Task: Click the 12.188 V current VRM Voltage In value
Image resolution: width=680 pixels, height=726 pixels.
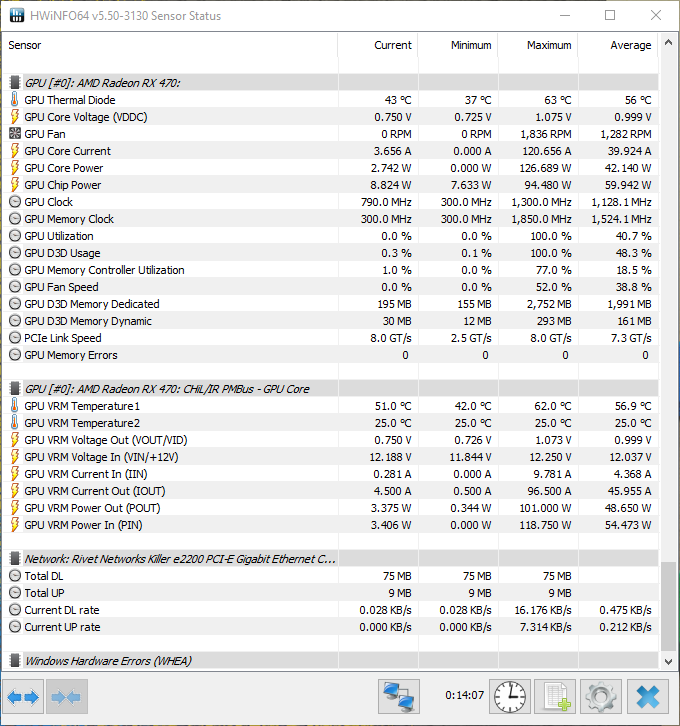Action: (x=390, y=457)
